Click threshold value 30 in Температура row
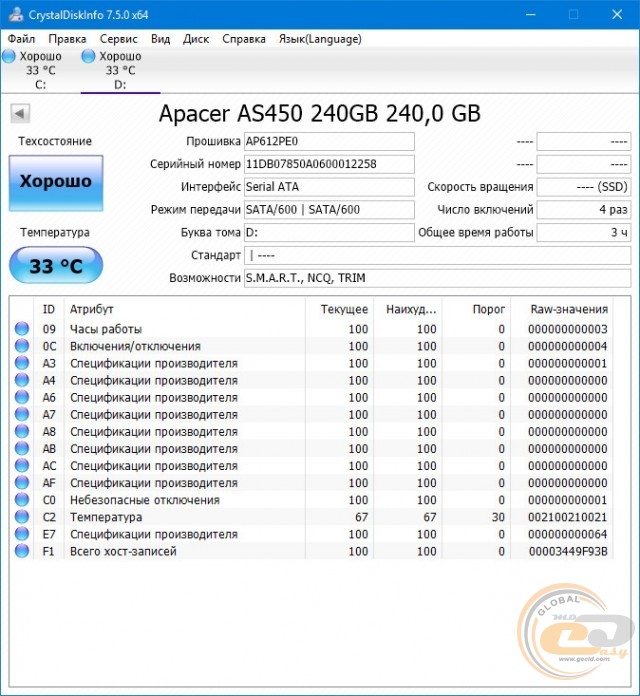Screen dimensions: 640x696 tap(498, 517)
